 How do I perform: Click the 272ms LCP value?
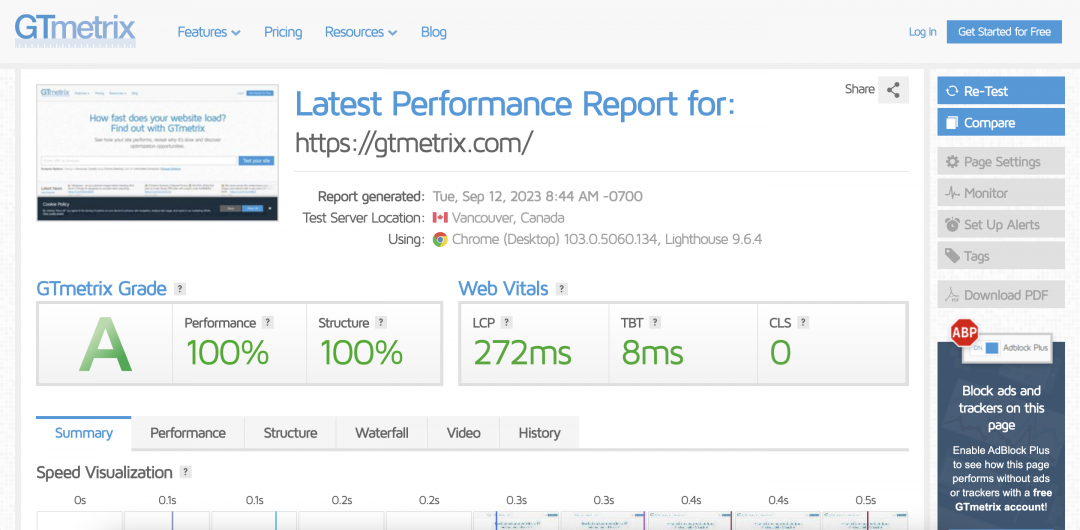522,353
